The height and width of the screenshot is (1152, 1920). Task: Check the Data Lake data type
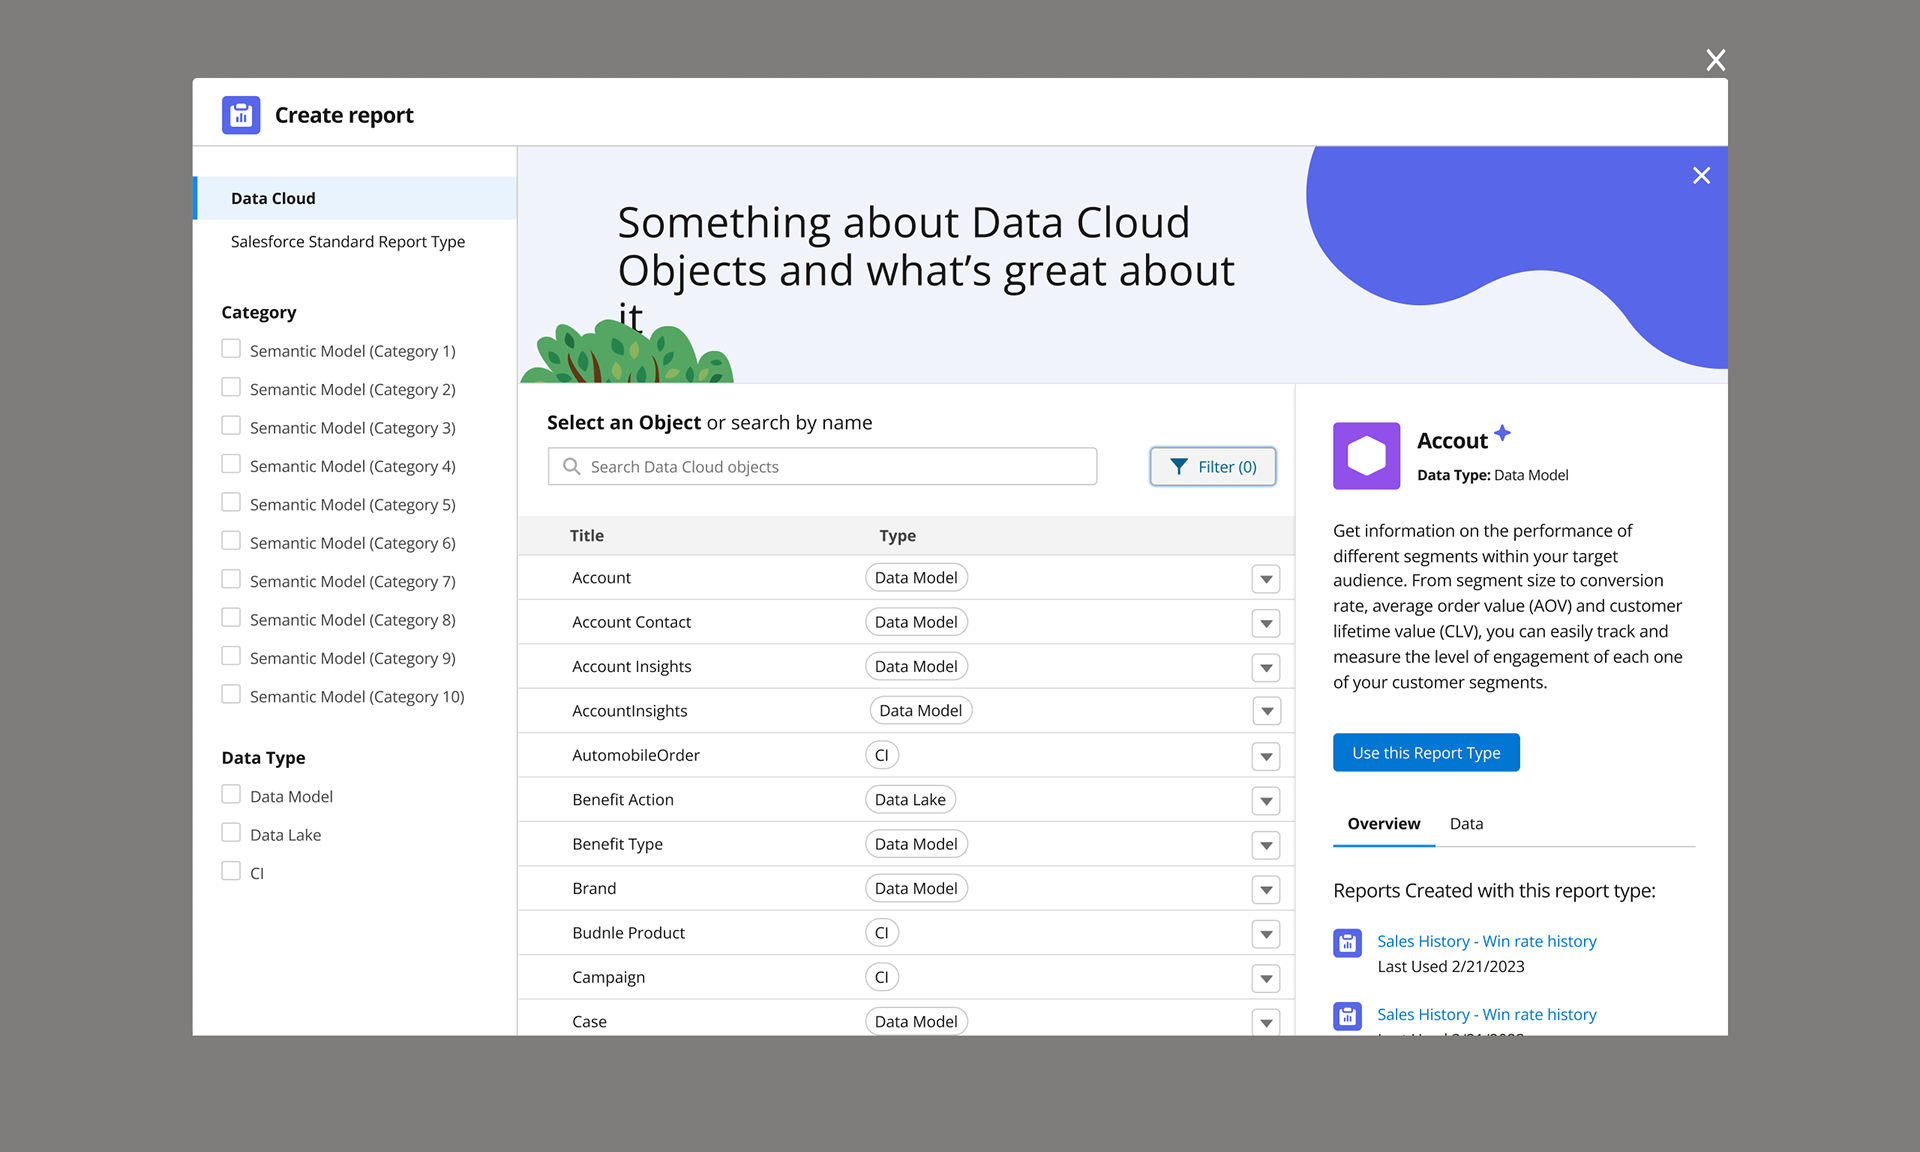(231, 833)
